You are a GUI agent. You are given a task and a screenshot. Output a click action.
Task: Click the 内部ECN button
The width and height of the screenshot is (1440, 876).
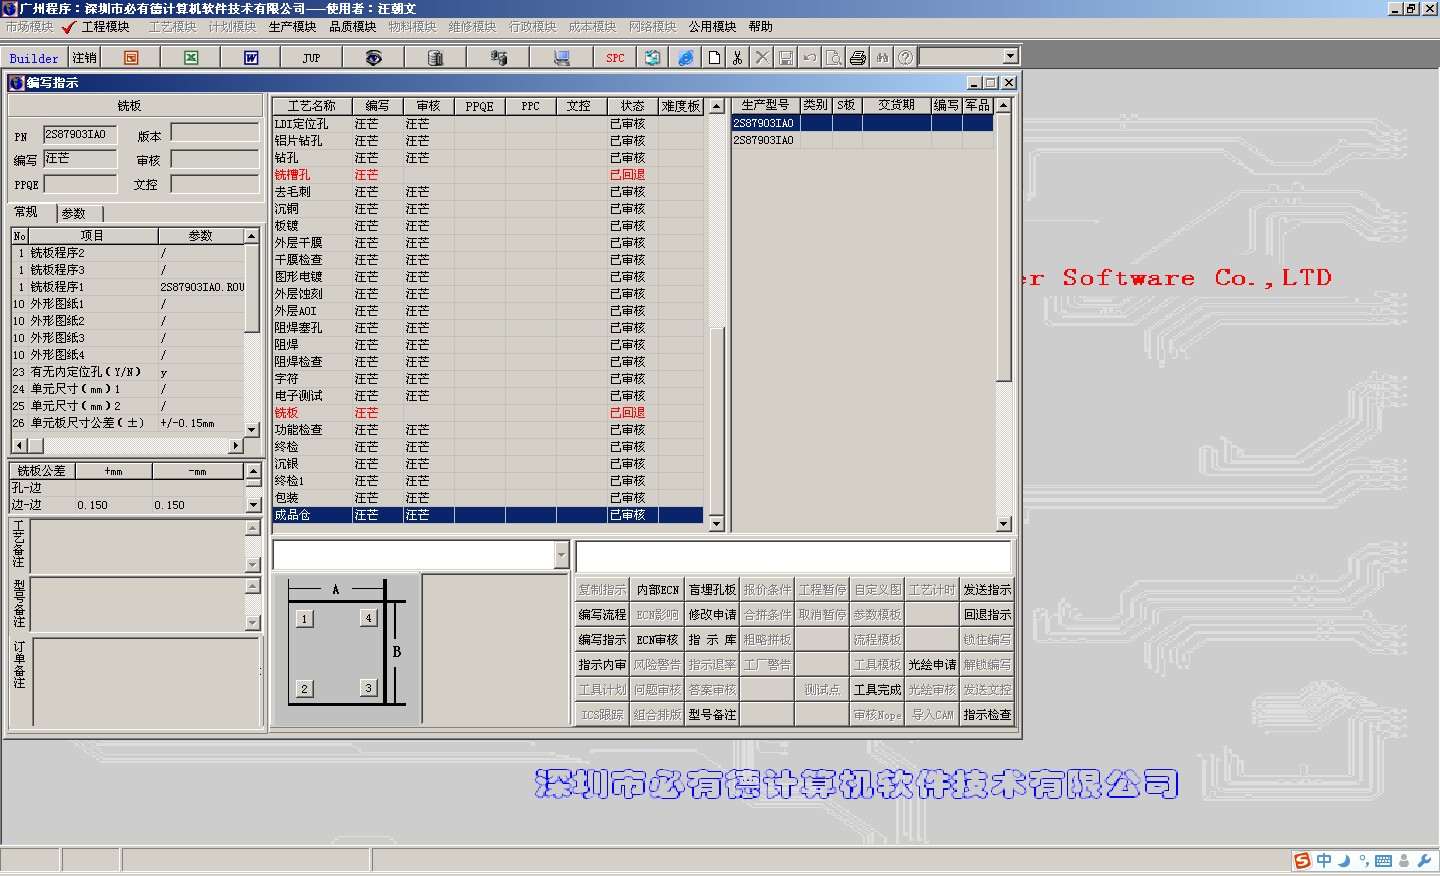click(x=657, y=590)
